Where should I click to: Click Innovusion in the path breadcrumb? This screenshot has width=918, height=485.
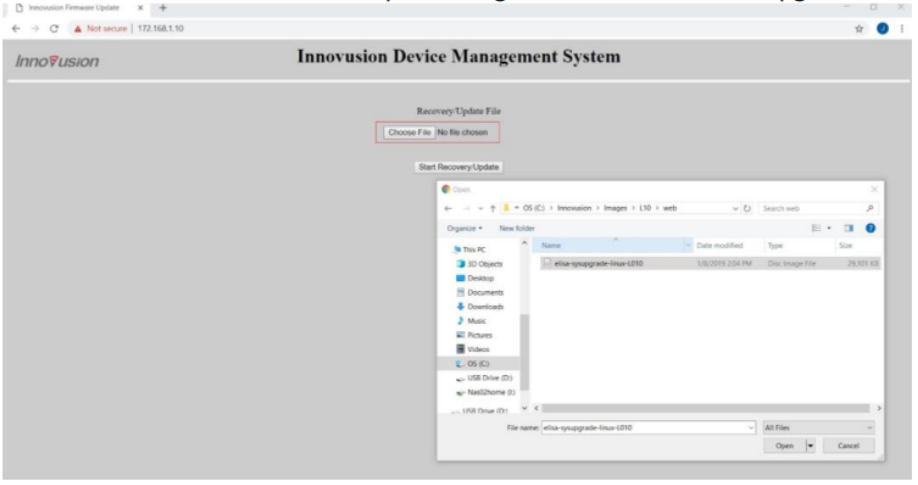point(574,208)
